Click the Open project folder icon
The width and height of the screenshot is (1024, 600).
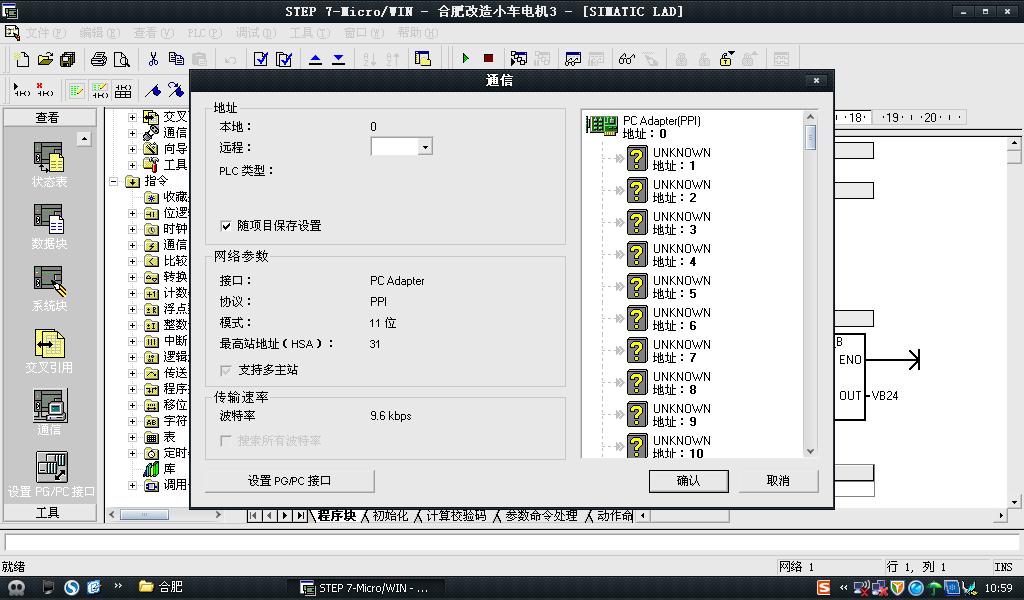[x=45, y=59]
